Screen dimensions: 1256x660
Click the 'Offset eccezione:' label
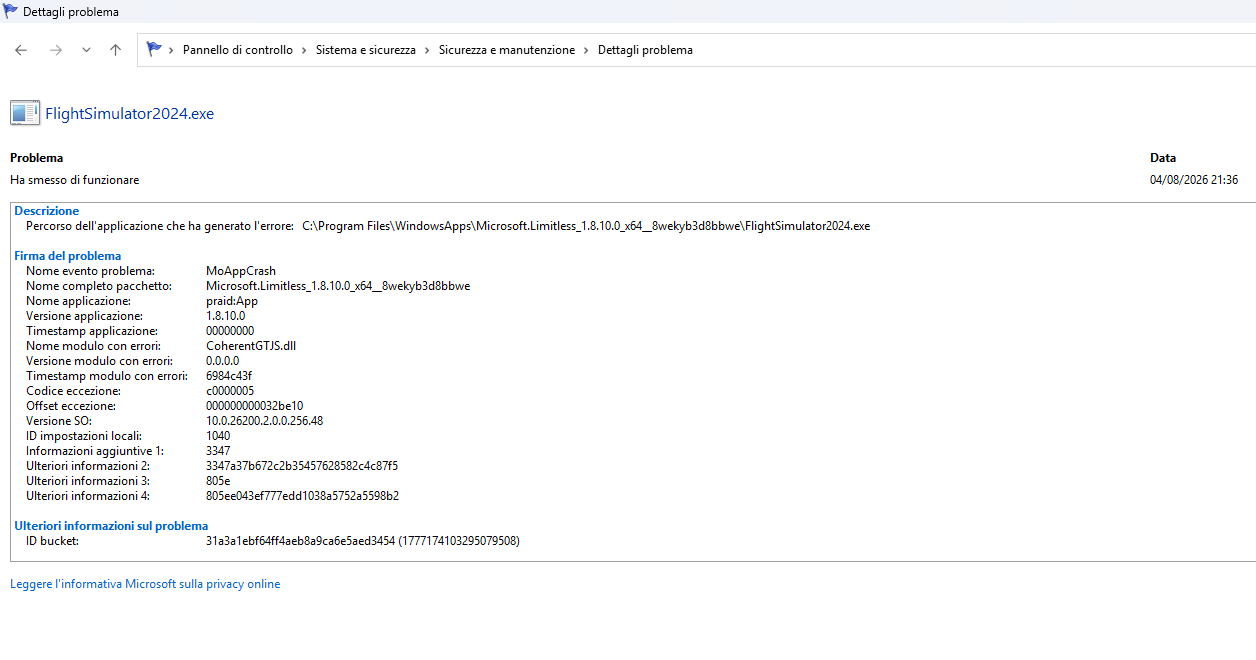click(71, 406)
